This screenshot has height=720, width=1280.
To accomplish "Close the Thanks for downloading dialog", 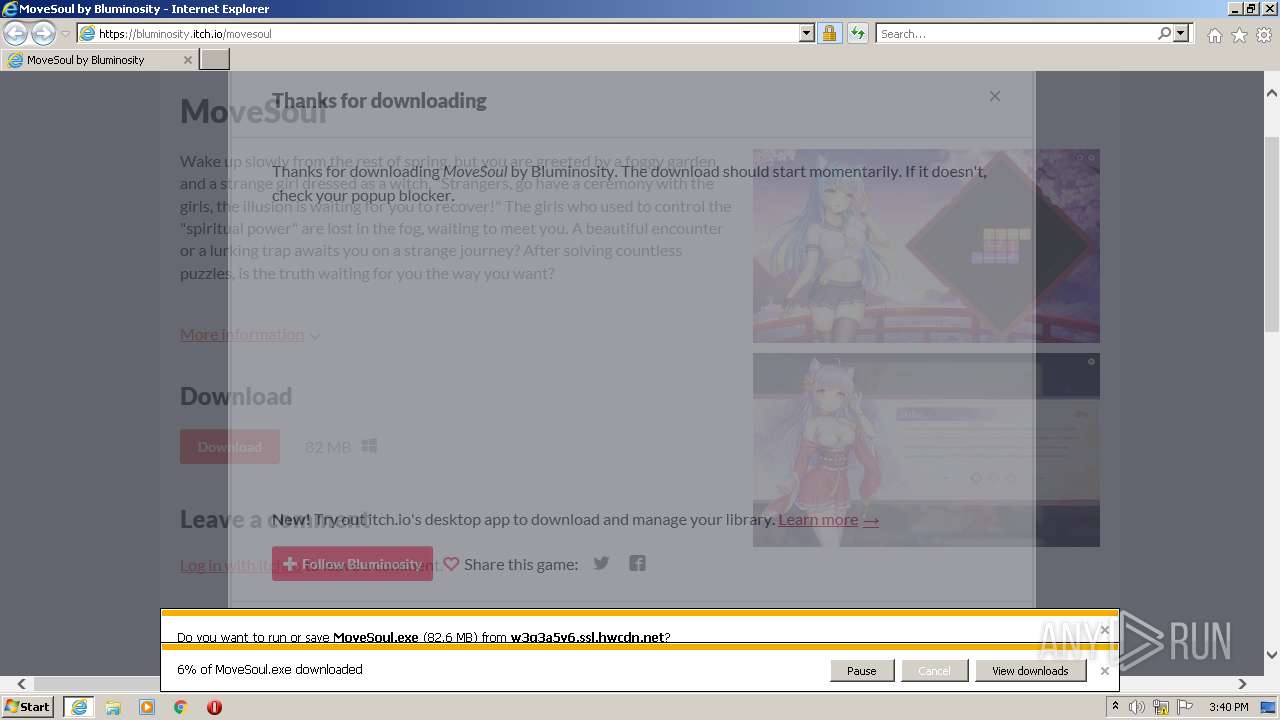I will [994, 96].
